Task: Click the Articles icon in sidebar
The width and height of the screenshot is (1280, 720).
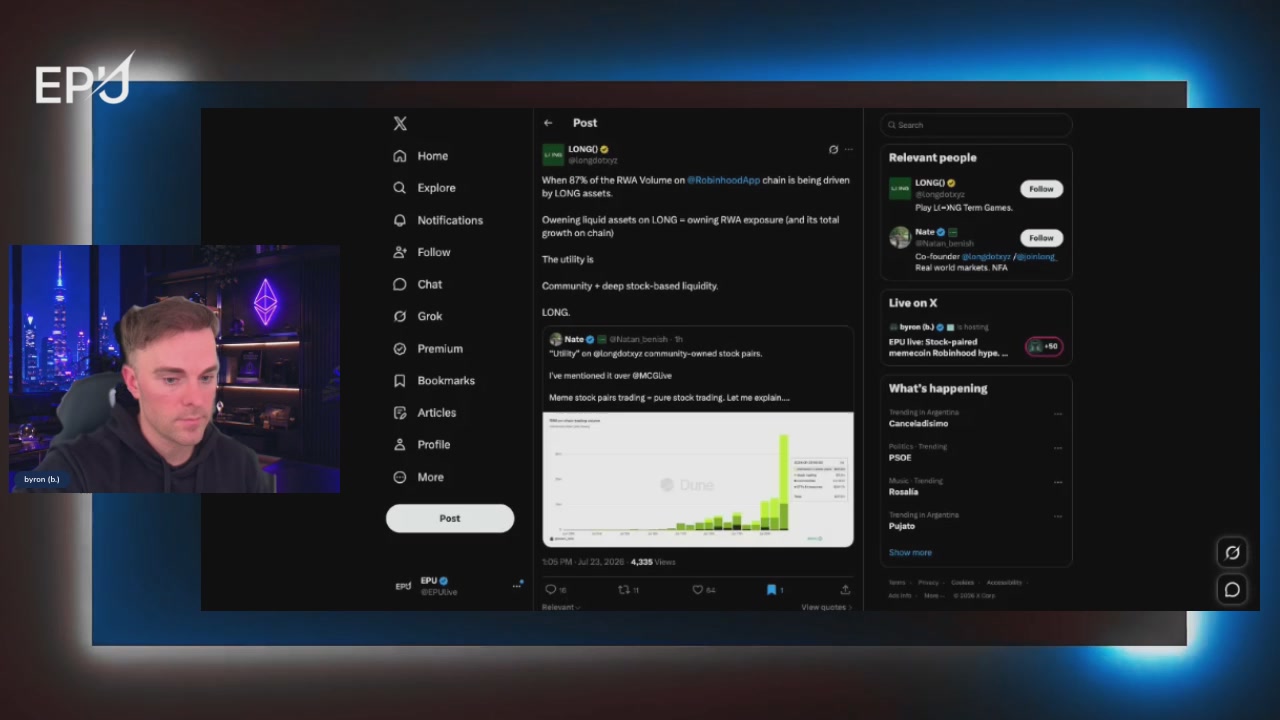Action: tap(400, 412)
